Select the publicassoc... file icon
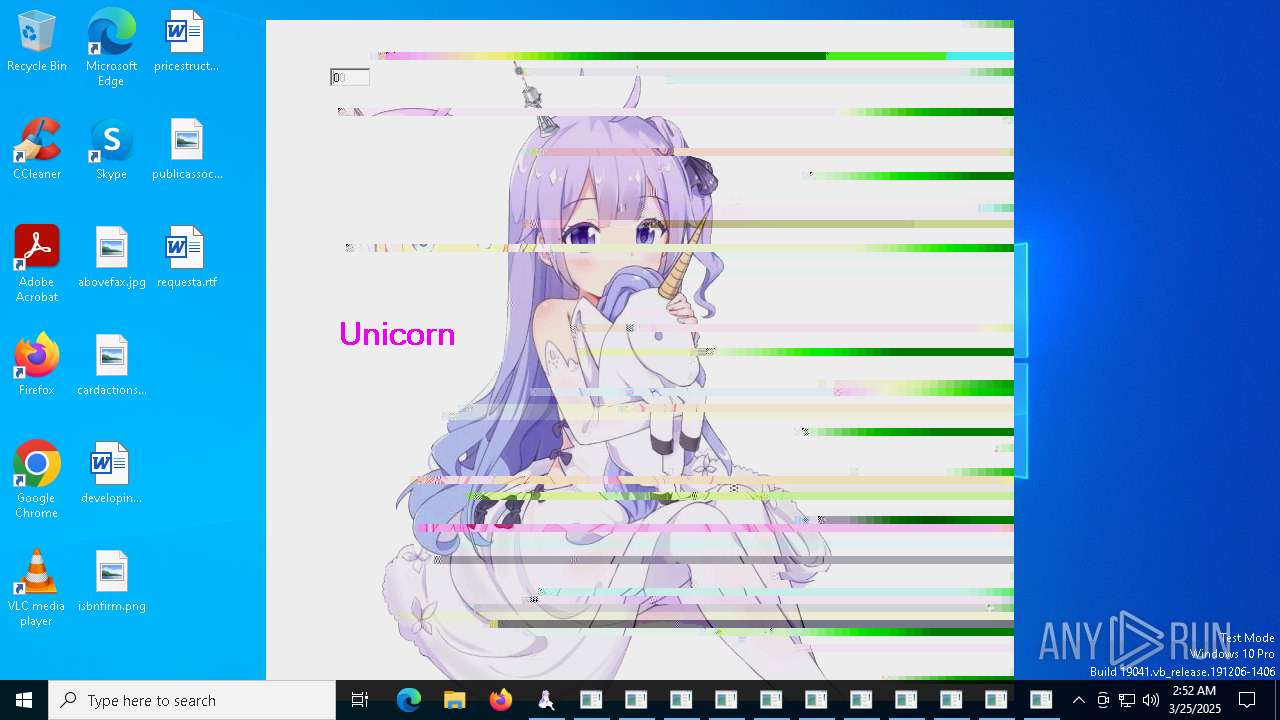1280x720 pixels. pos(187,149)
